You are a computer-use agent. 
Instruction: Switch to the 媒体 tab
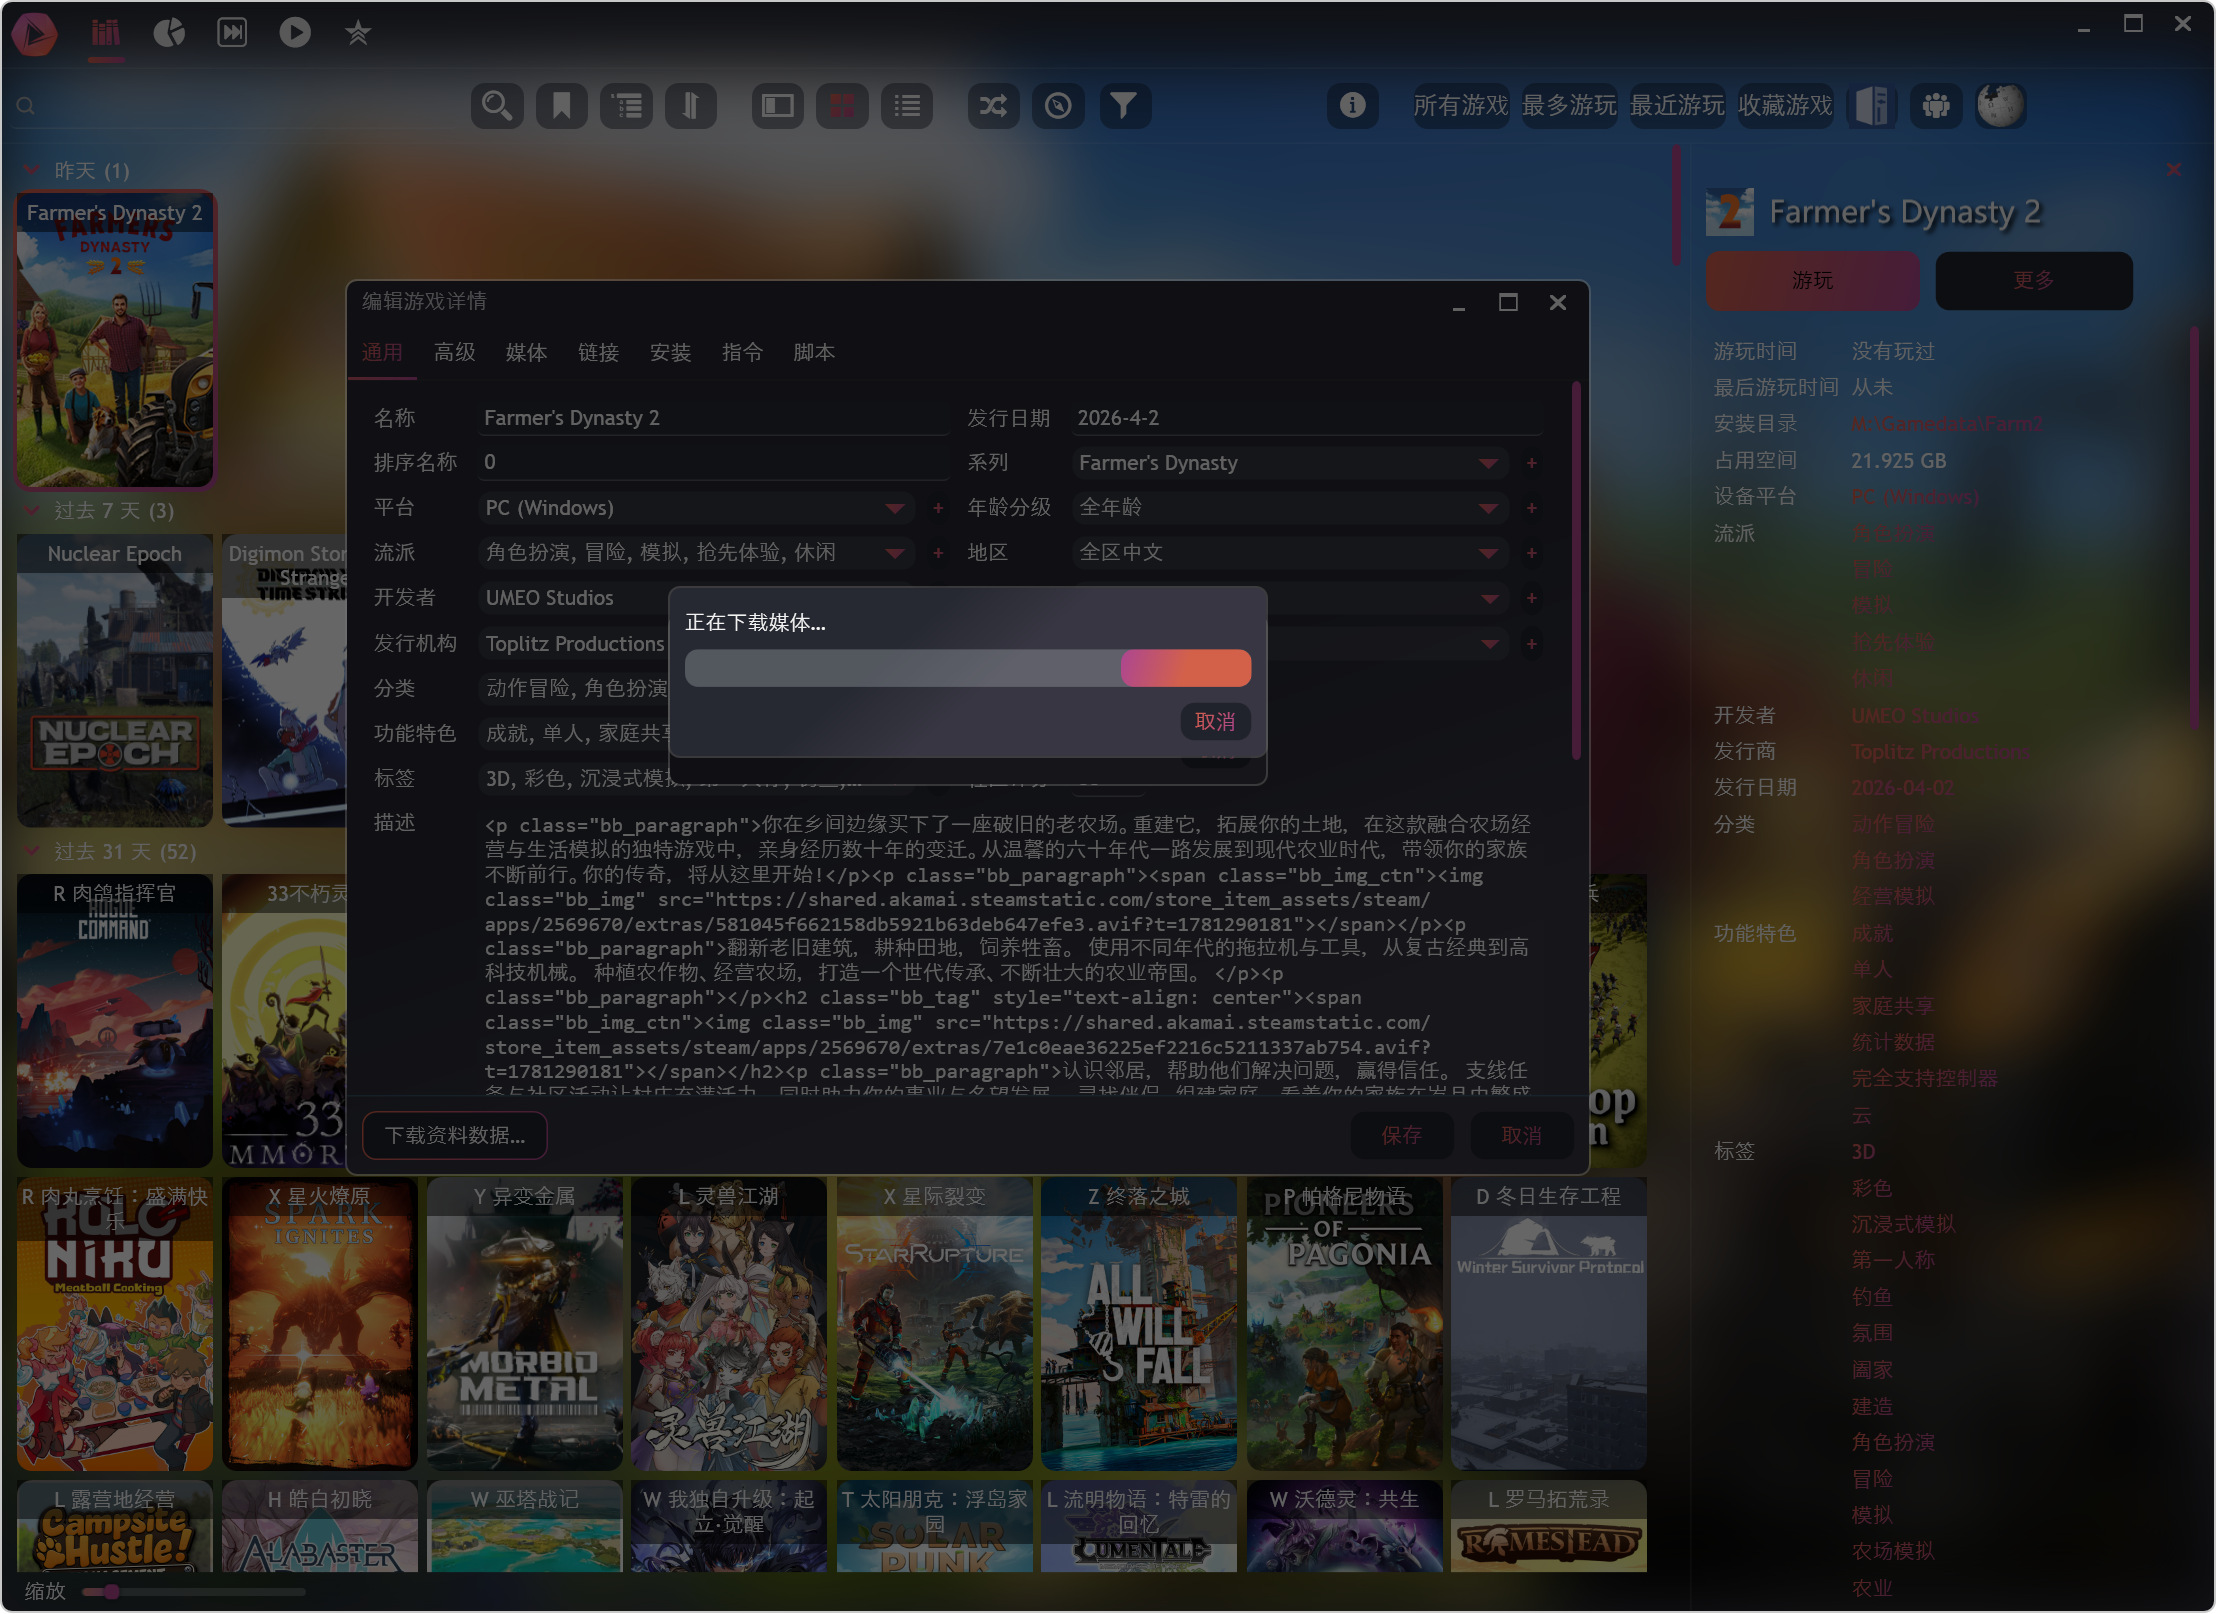526,352
